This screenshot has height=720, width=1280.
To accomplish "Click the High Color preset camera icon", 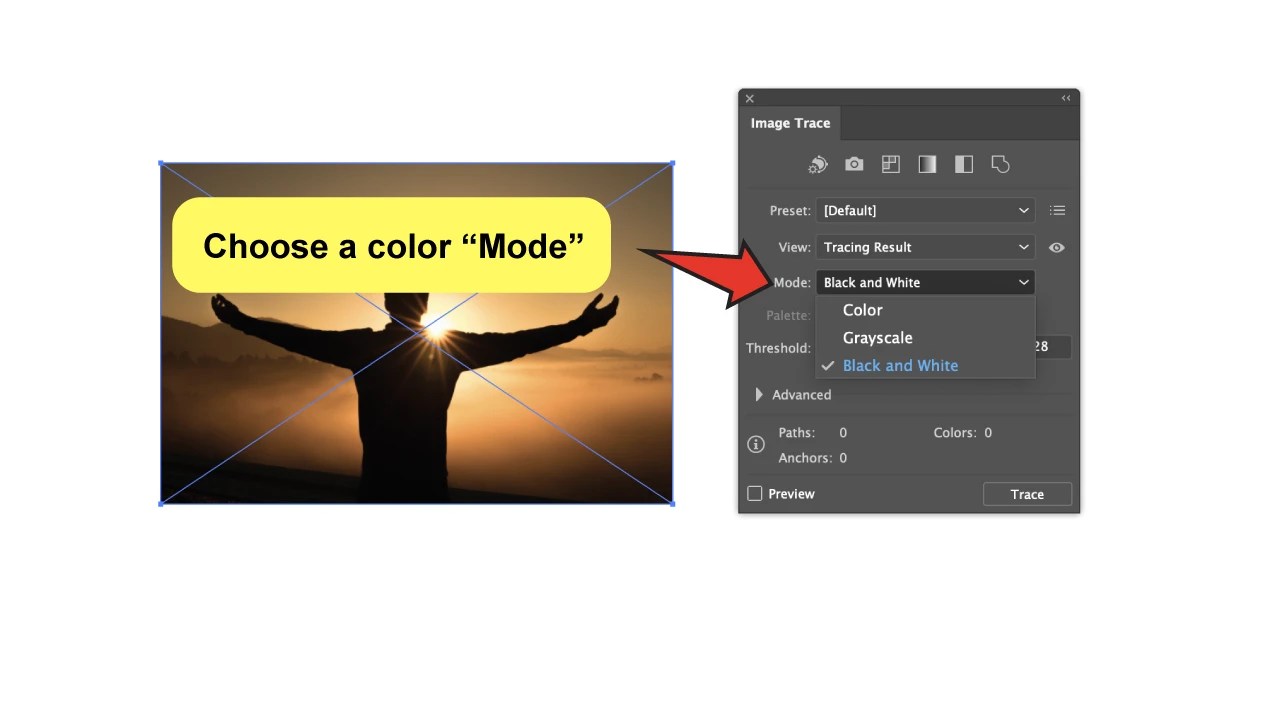I will pos(853,164).
